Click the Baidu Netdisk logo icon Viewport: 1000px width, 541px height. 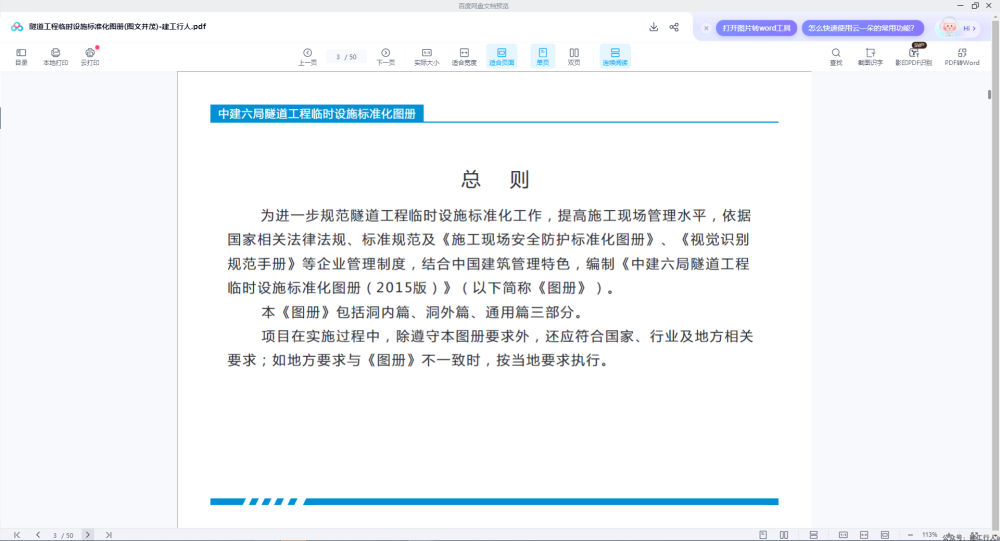click(x=17, y=27)
